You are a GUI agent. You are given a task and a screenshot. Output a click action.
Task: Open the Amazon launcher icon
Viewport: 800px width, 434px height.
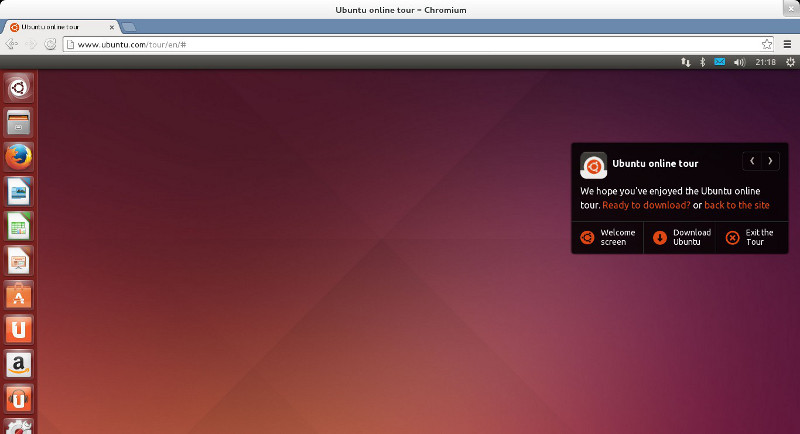point(19,364)
